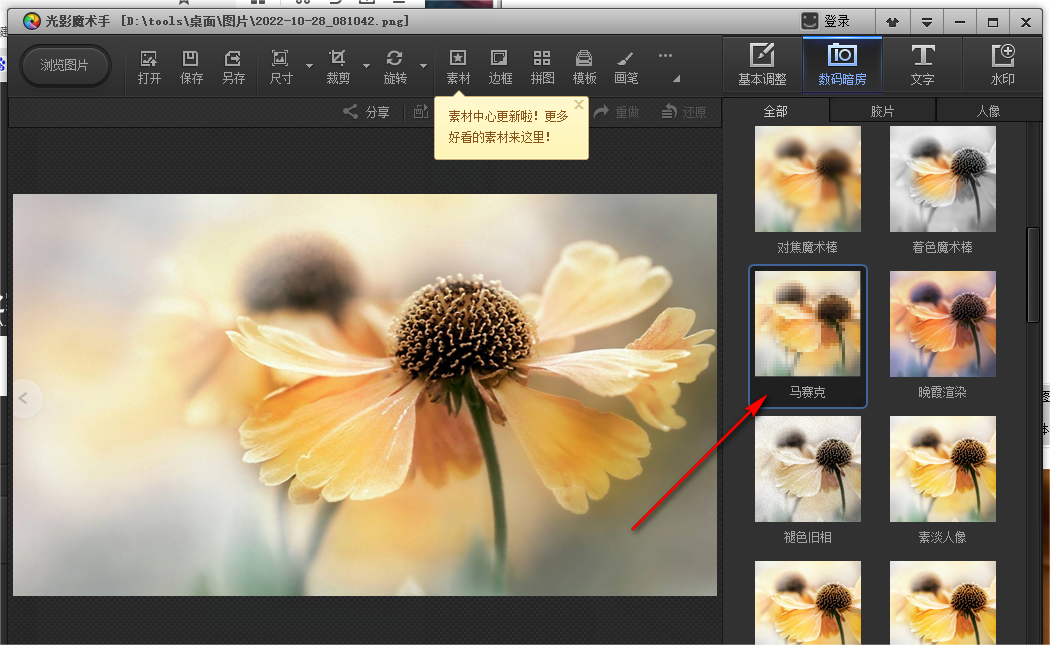This screenshot has height=645, width=1050.
Task: Click the 打开 (Open) toolbar icon
Action: click(x=149, y=66)
